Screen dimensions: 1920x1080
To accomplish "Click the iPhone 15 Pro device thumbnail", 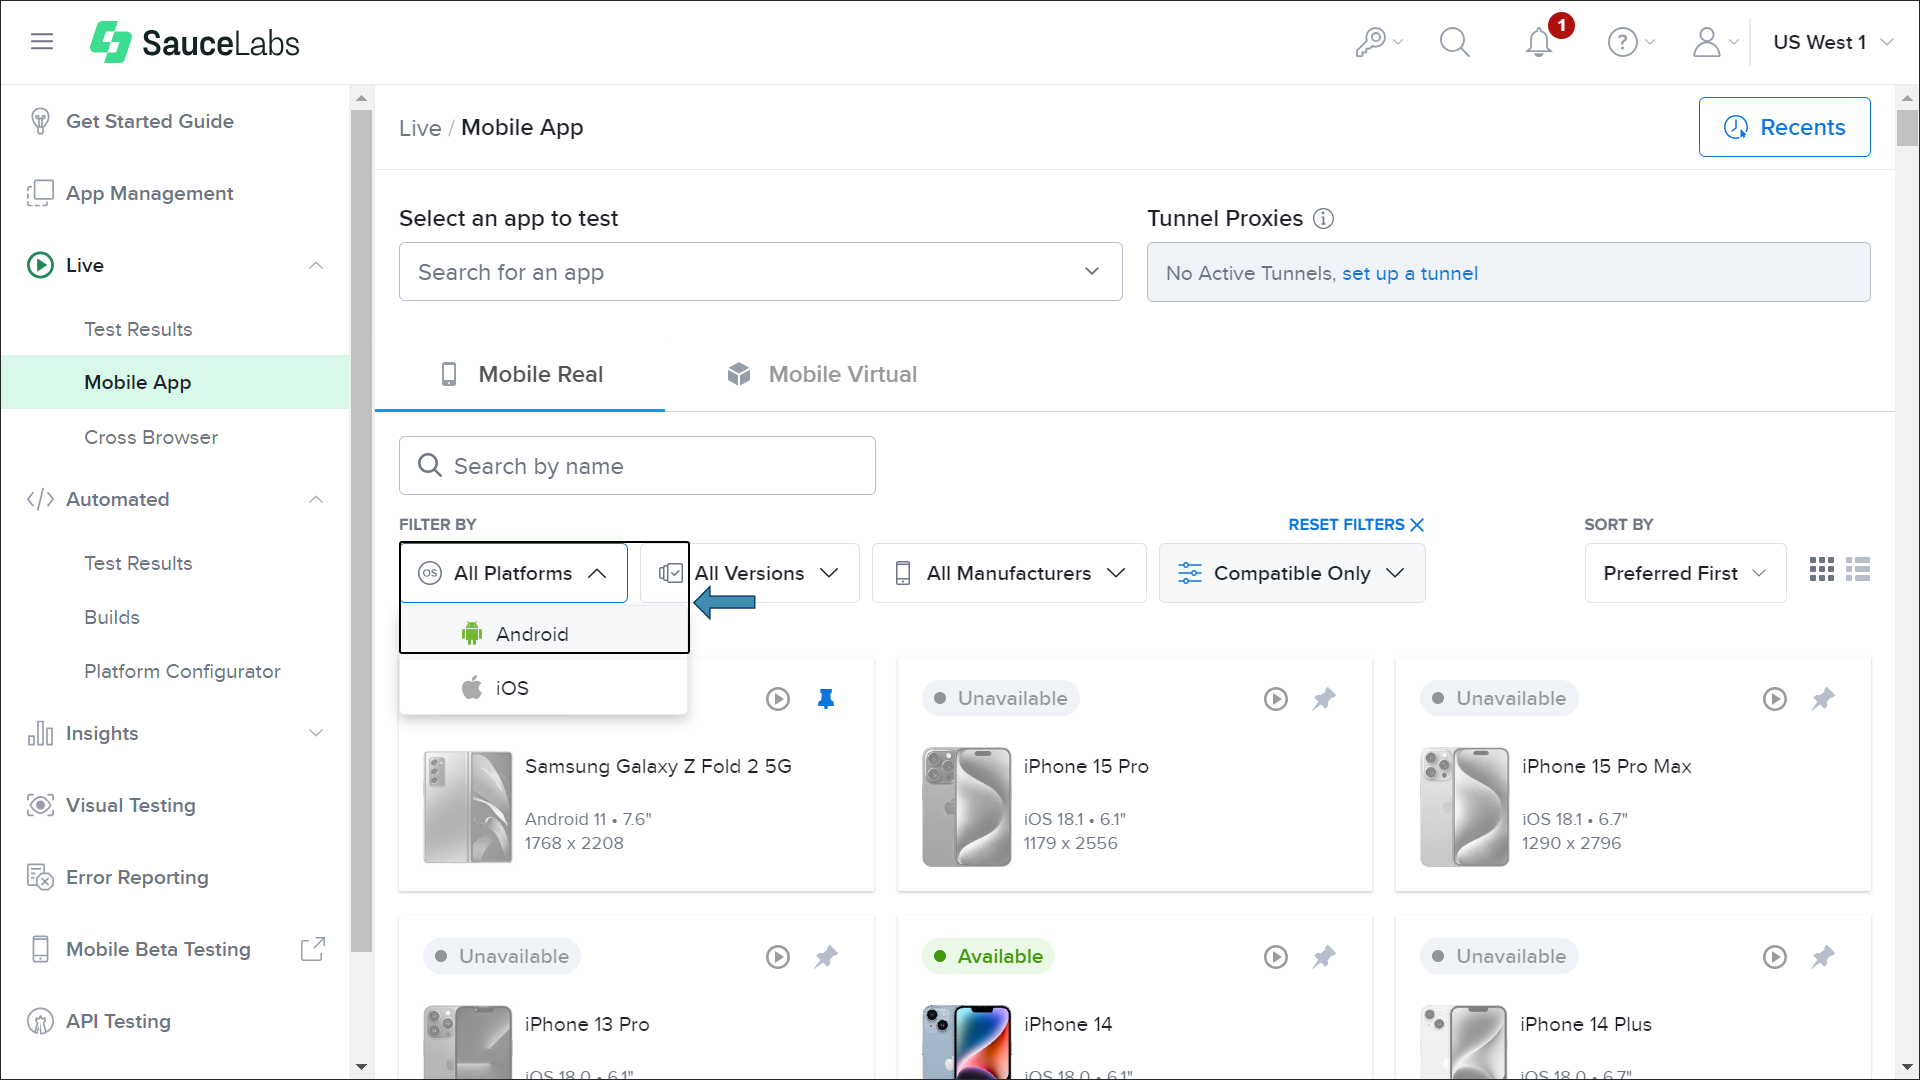I will click(966, 807).
